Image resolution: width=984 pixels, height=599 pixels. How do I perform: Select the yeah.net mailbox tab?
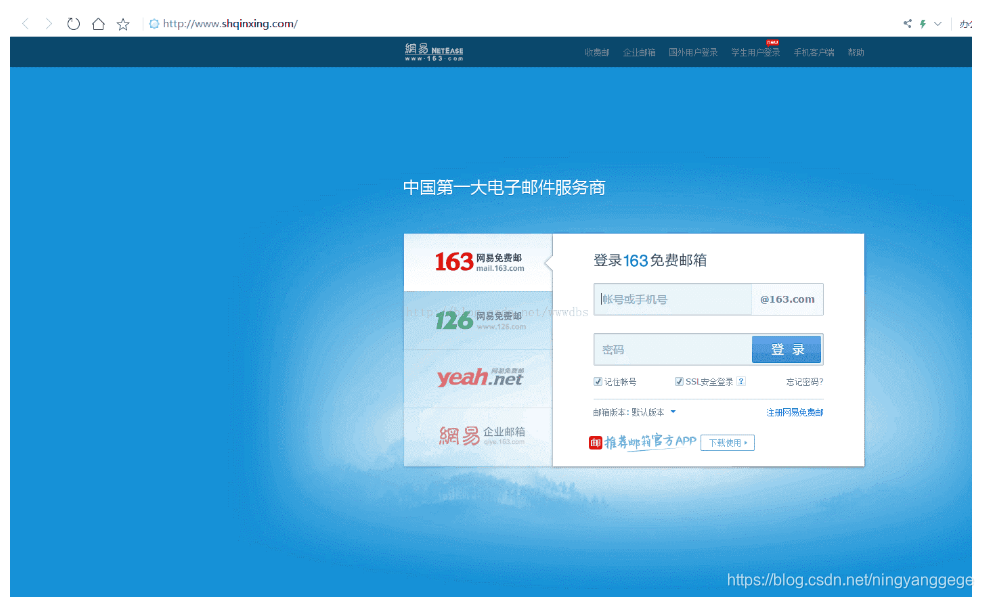tap(478, 378)
